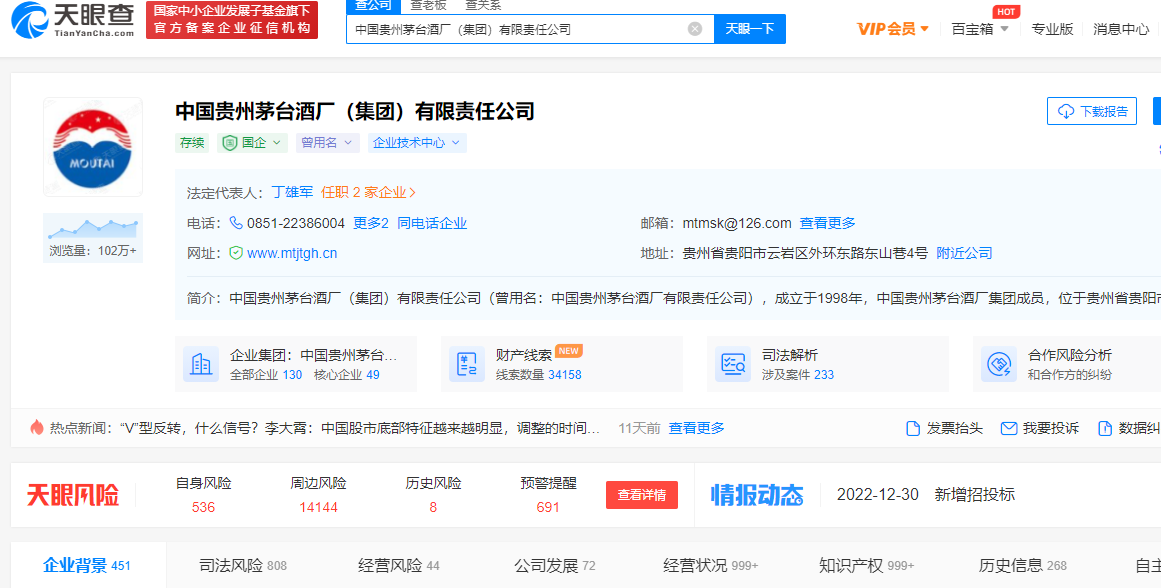Open 消息中心 in the top navigation
Image resolution: width=1161 pixels, height=588 pixels.
pyautogui.click(x=1121, y=30)
